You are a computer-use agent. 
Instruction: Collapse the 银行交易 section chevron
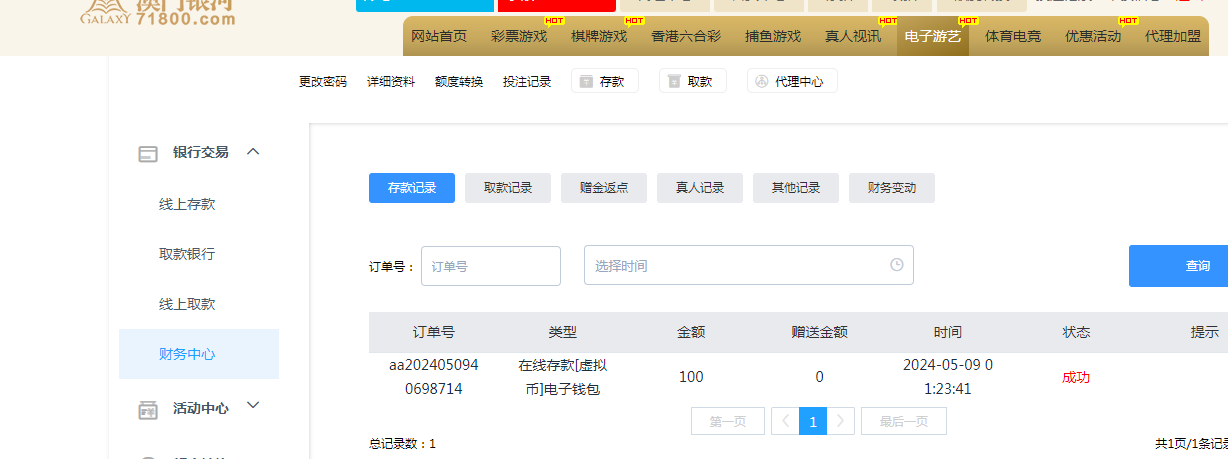pyautogui.click(x=253, y=151)
